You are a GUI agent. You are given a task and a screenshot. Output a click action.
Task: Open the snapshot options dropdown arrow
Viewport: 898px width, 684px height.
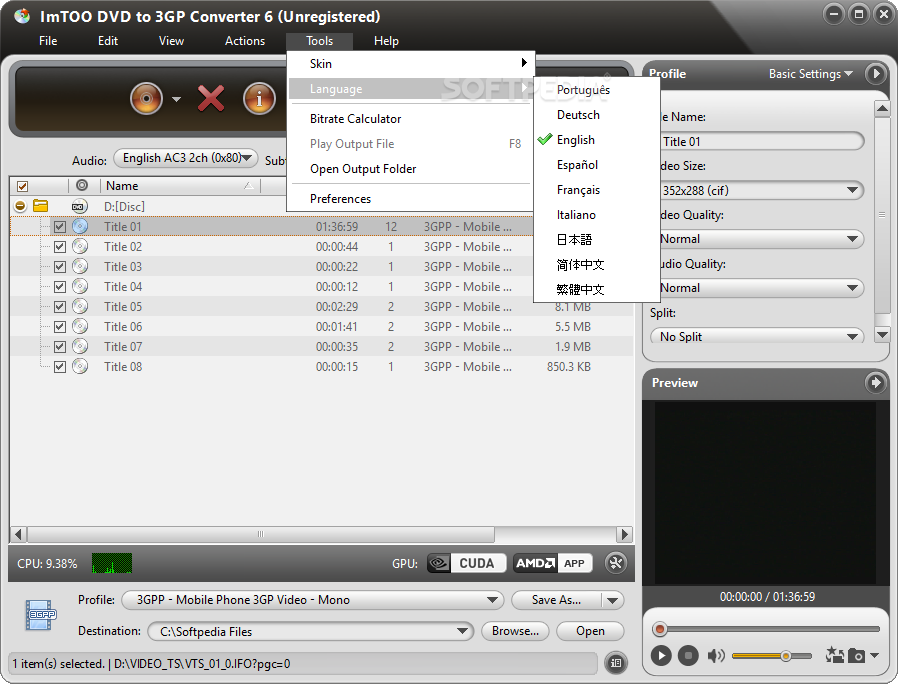click(x=874, y=655)
